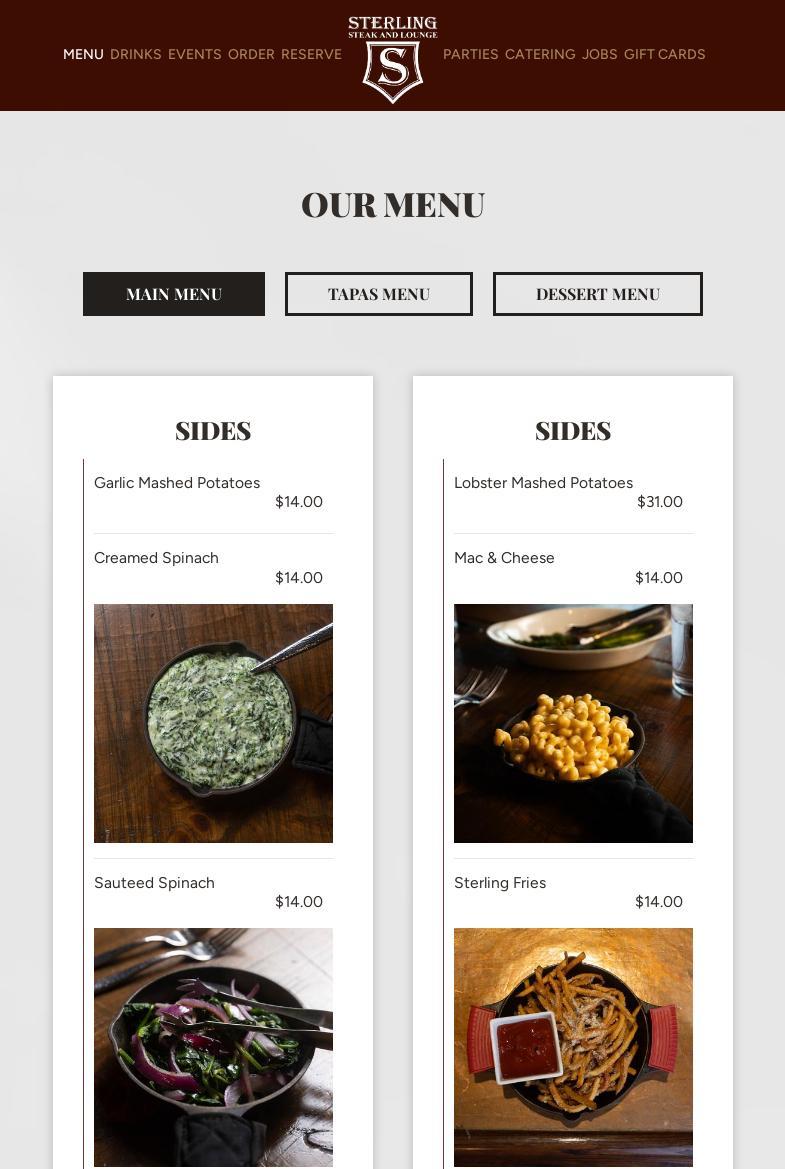This screenshot has width=785, height=1169.
Task: Click the Sterling Fries item name
Action: (x=500, y=883)
